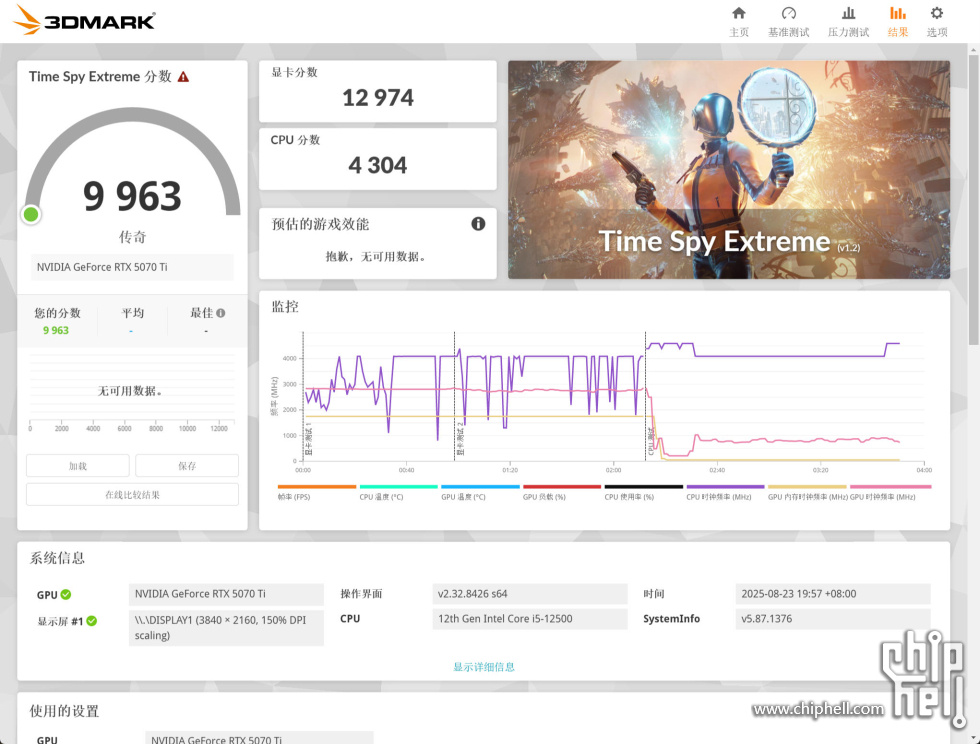The width and height of the screenshot is (980, 744).
Task: Click the 系统信息 section heading
Action: click(57, 558)
